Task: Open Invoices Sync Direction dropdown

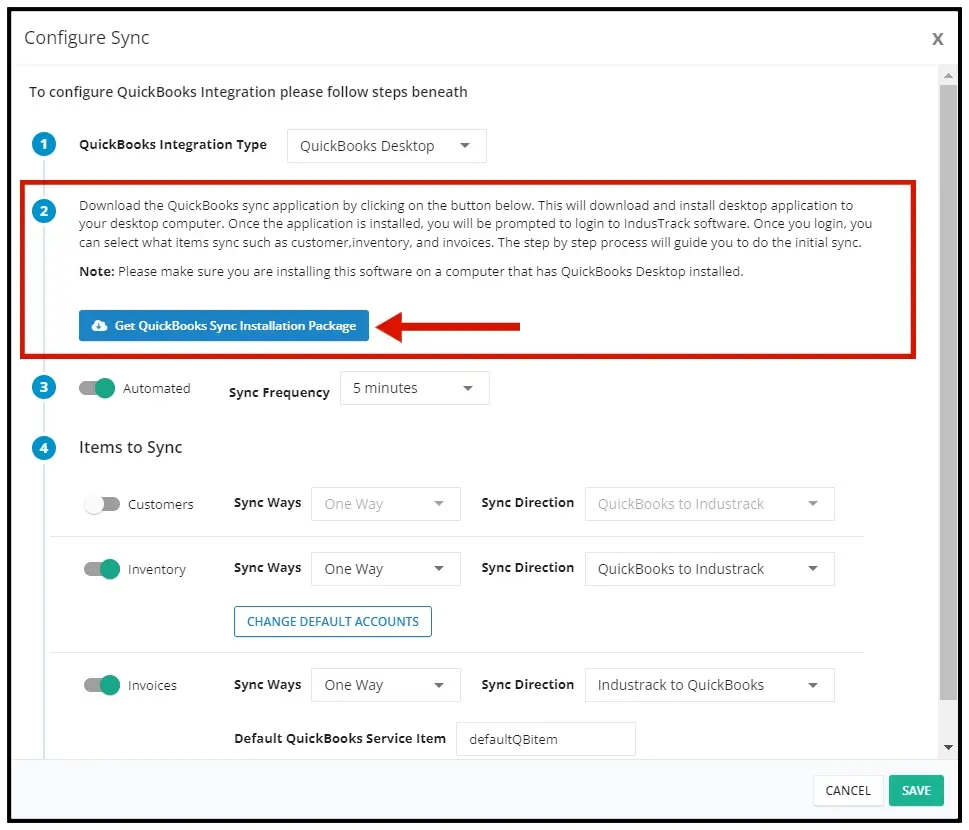Action: (x=709, y=685)
